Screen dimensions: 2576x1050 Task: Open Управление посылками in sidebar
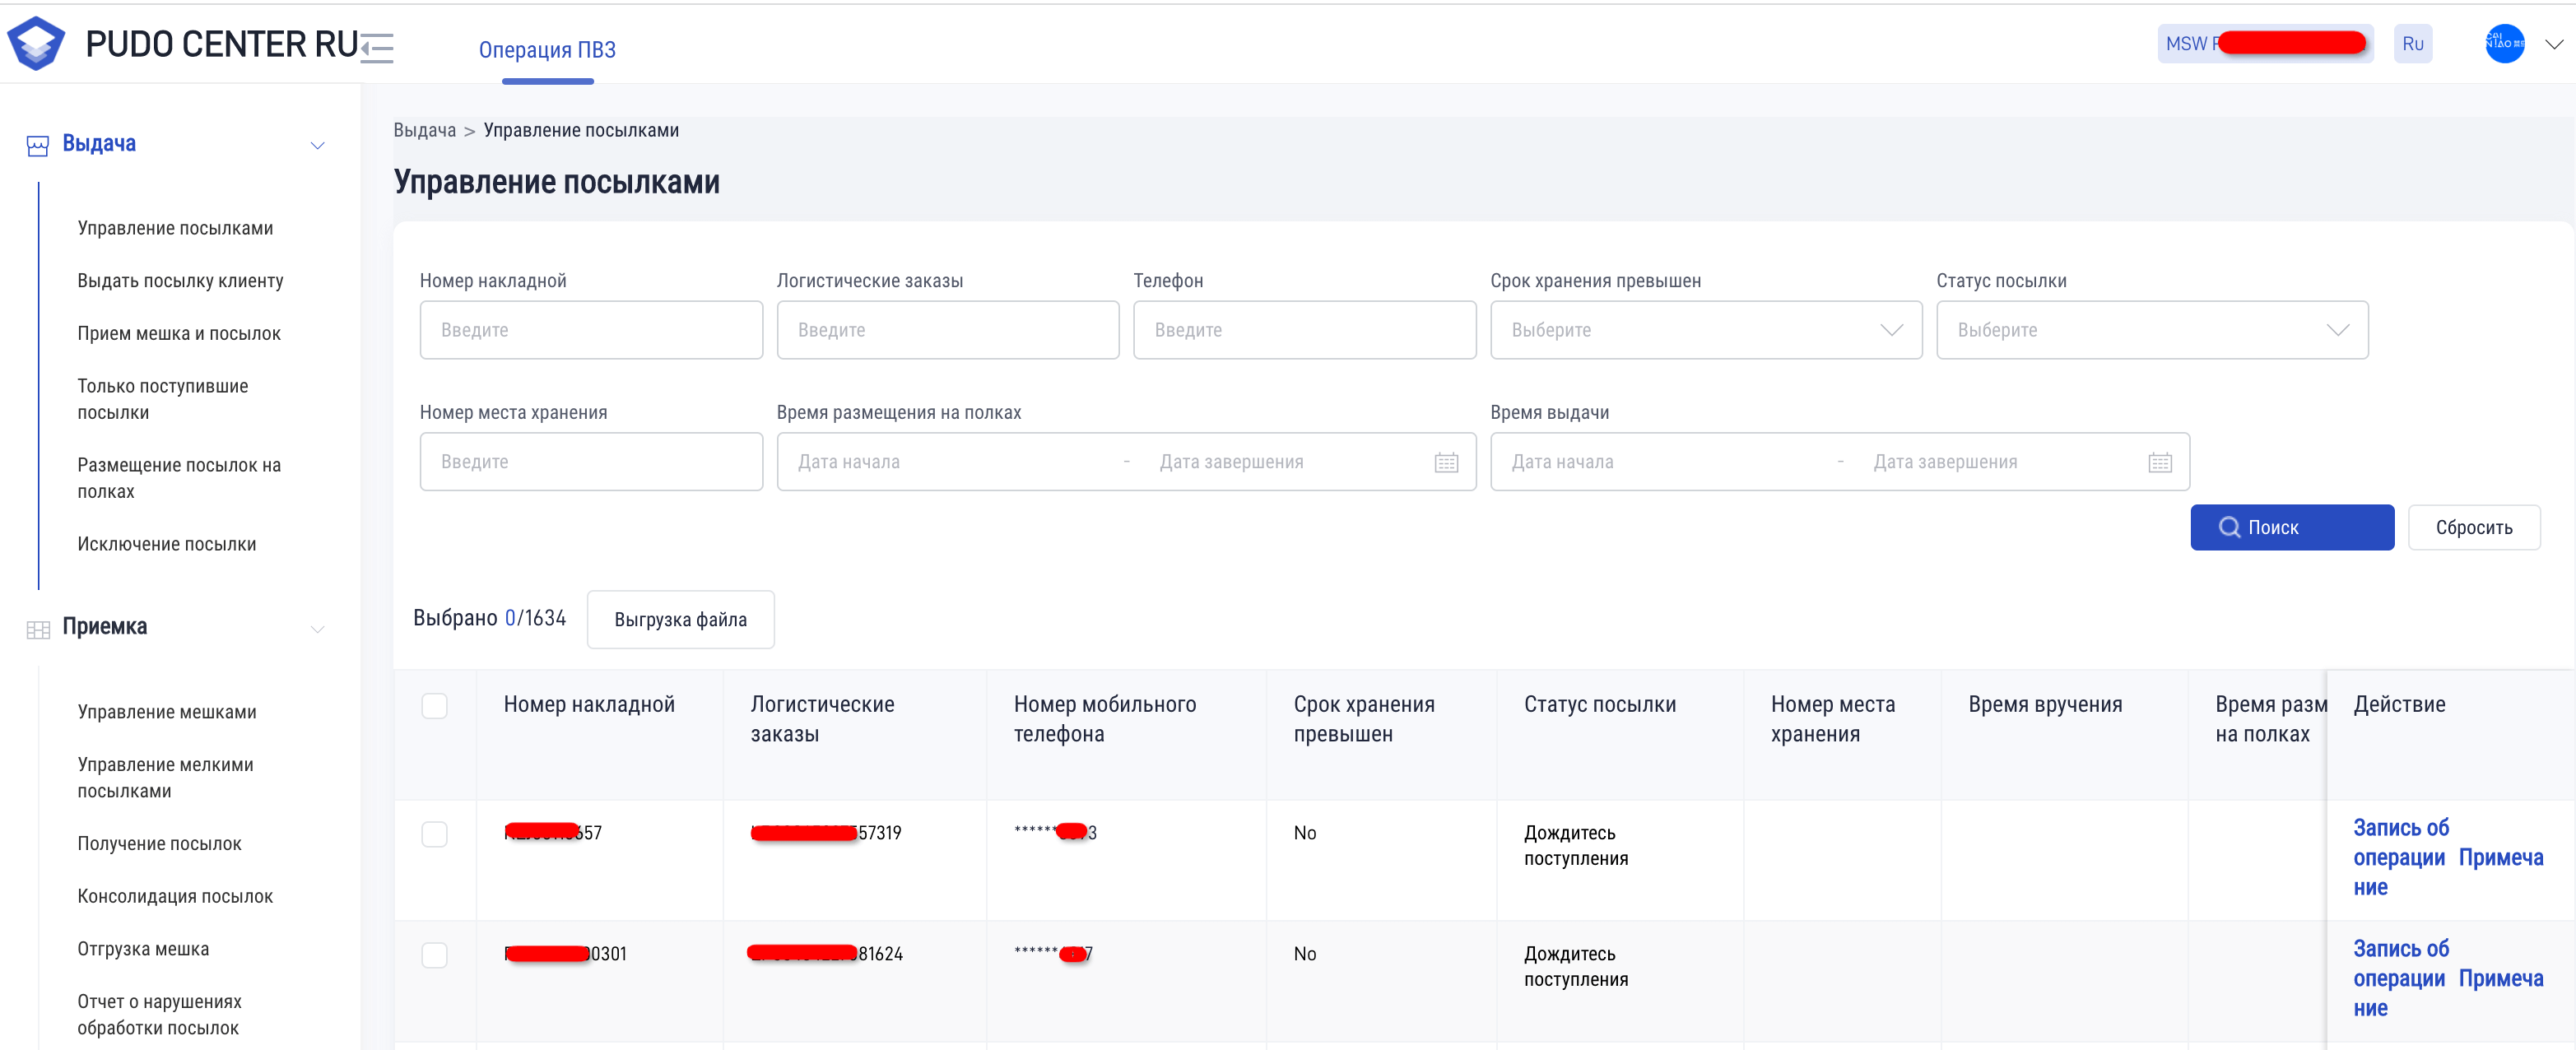point(175,228)
